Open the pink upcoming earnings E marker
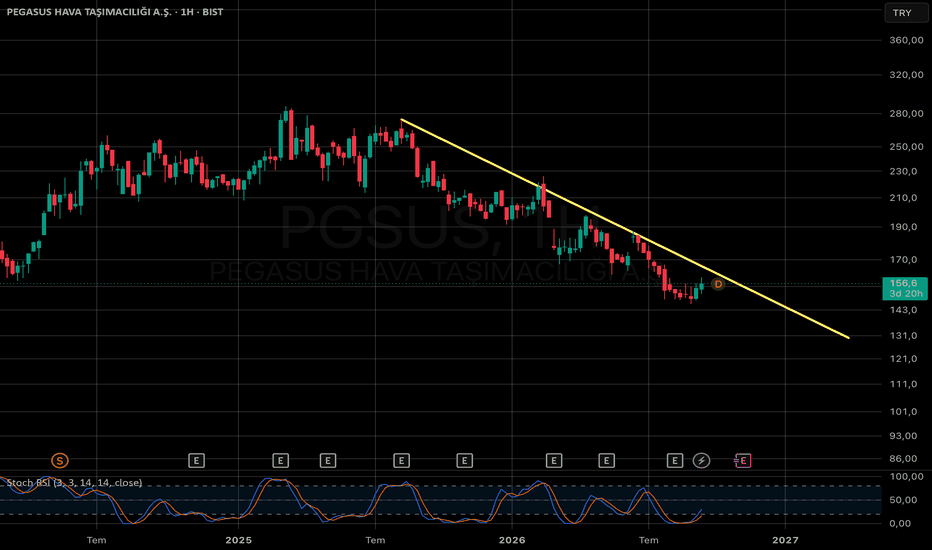932x550 pixels. [742, 460]
